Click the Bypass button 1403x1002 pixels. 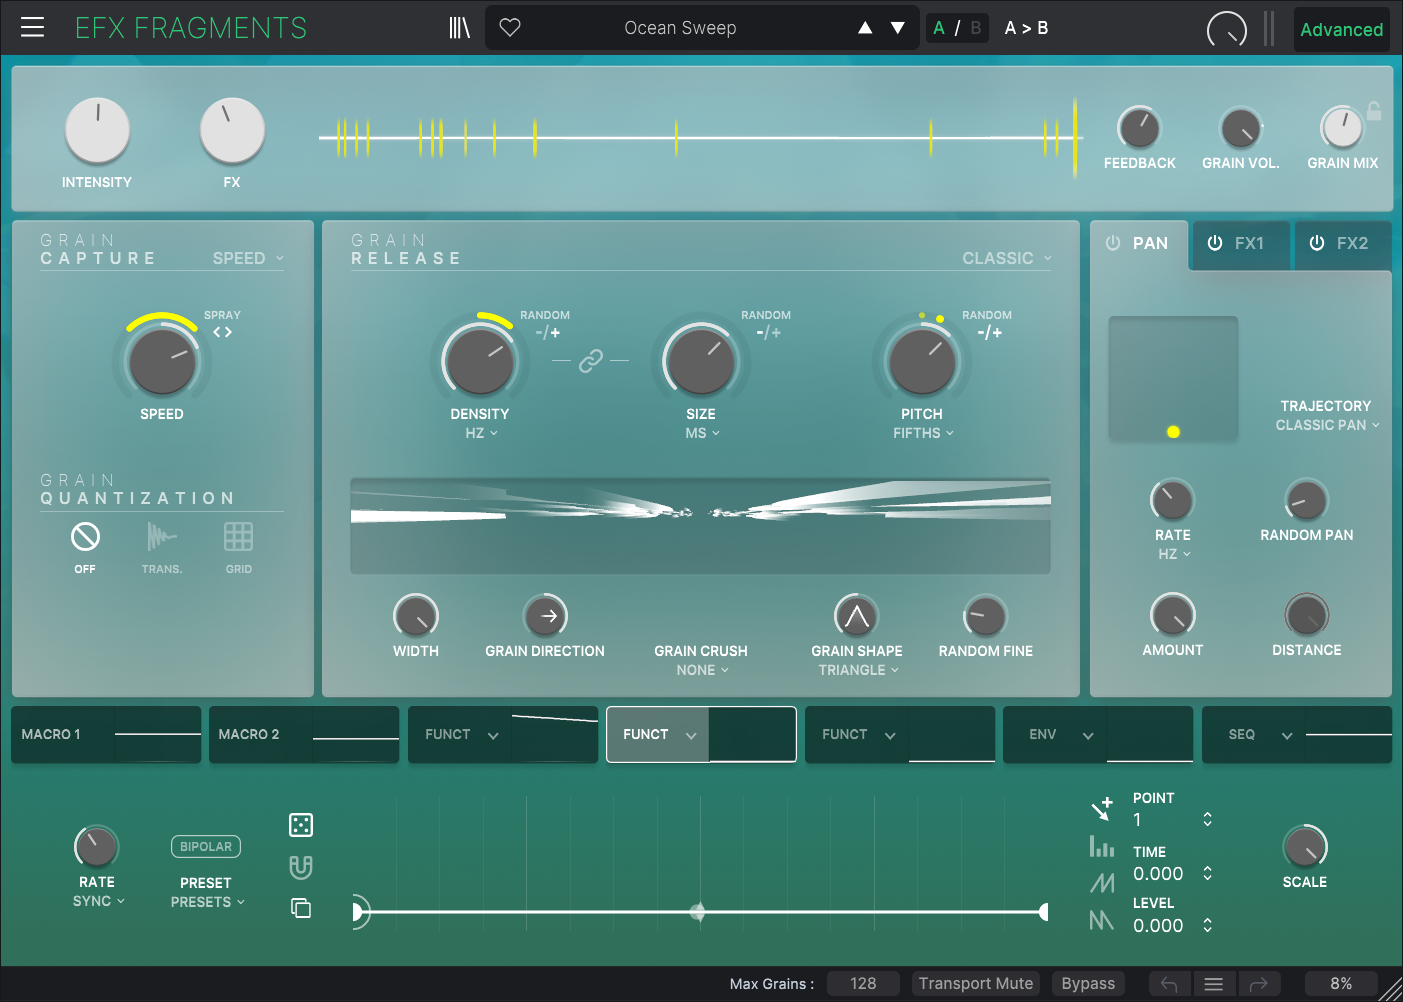pos(1088,983)
